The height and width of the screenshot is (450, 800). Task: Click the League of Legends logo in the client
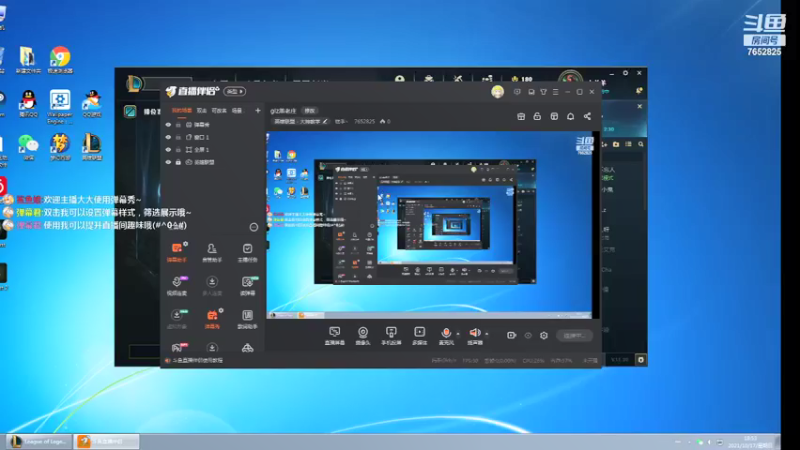point(135,83)
